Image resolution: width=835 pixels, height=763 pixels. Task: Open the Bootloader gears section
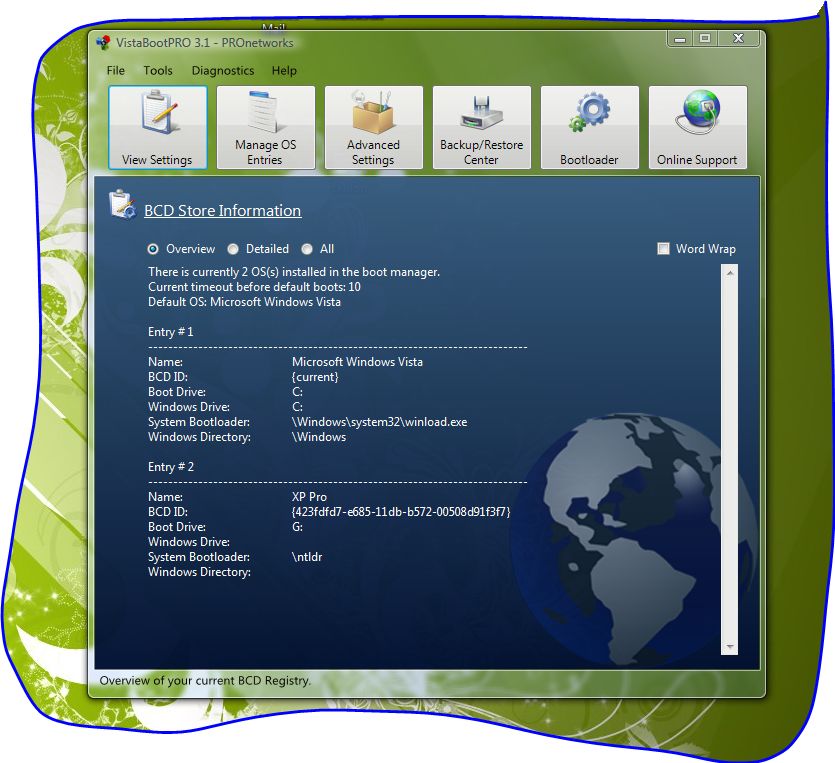pyautogui.click(x=590, y=128)
